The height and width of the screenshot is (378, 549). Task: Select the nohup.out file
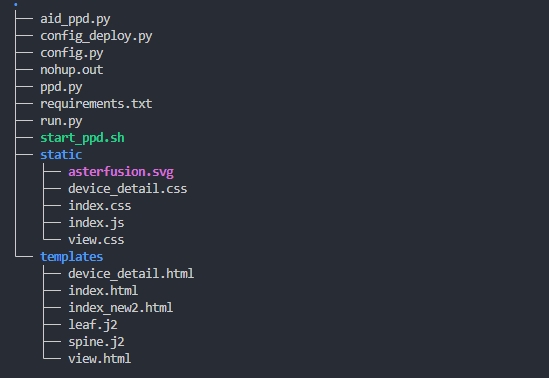pyautogui.click(x=71, y=70)
